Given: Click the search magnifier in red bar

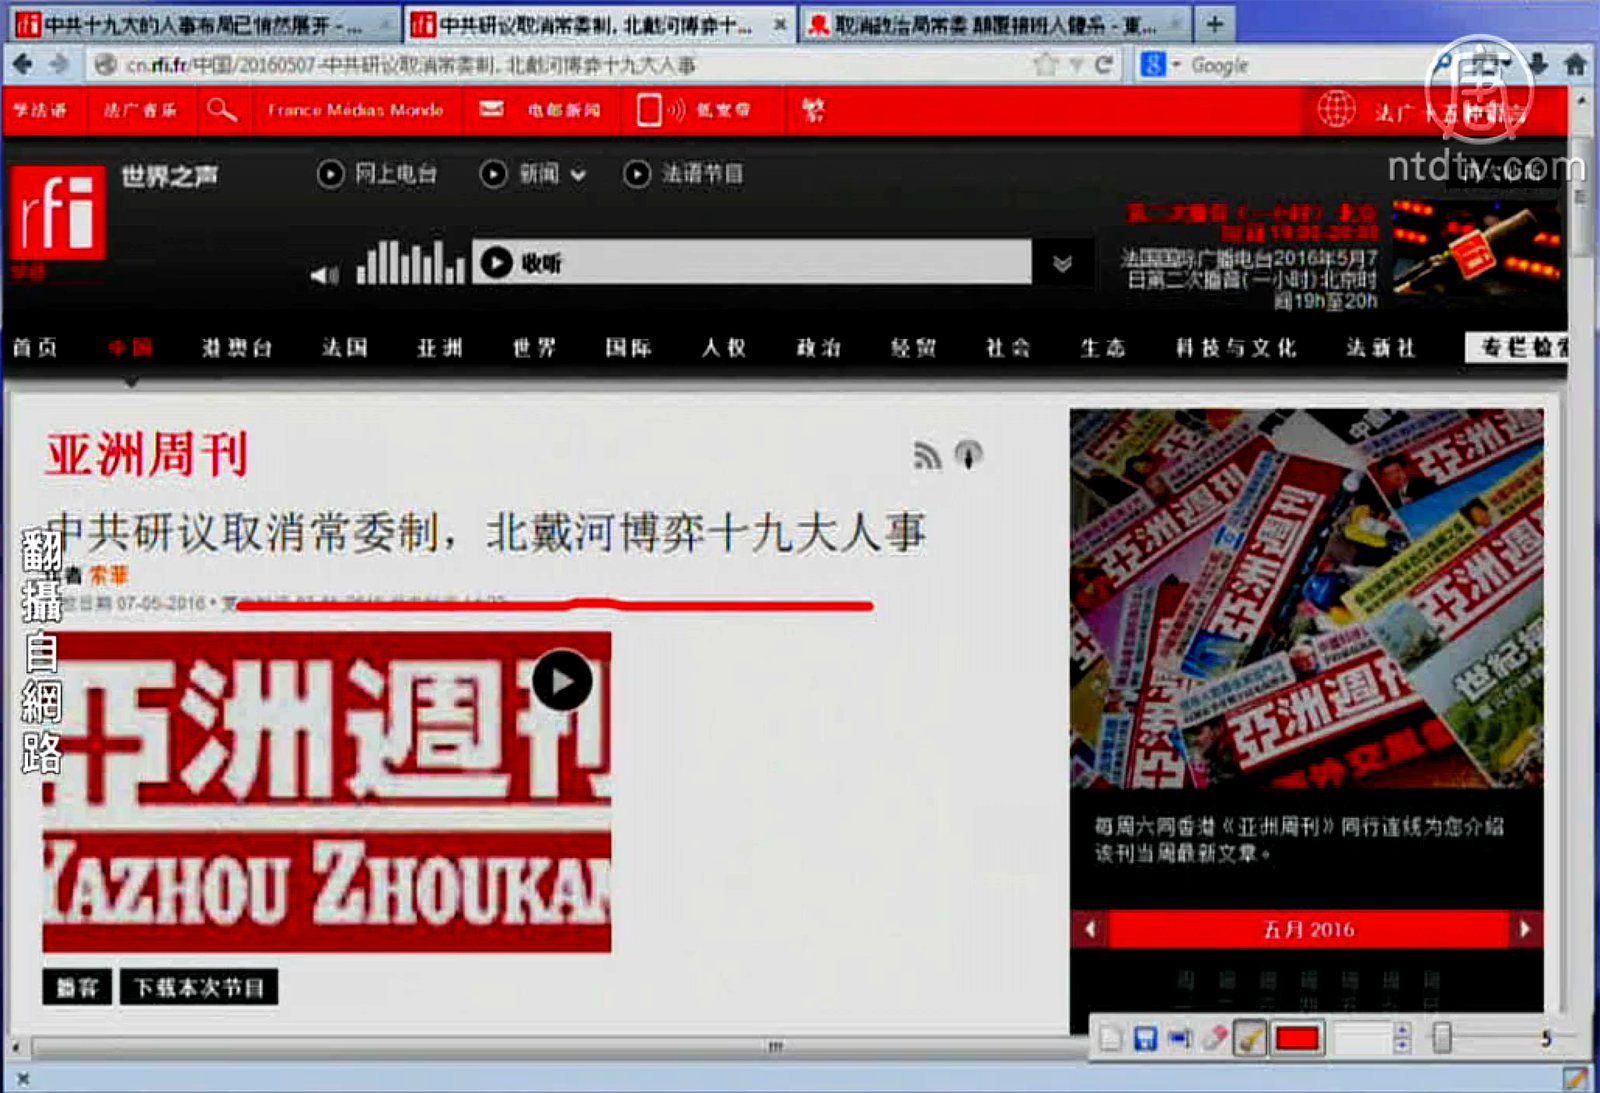Looking at the screenshot, I should [x=222, y=109].
